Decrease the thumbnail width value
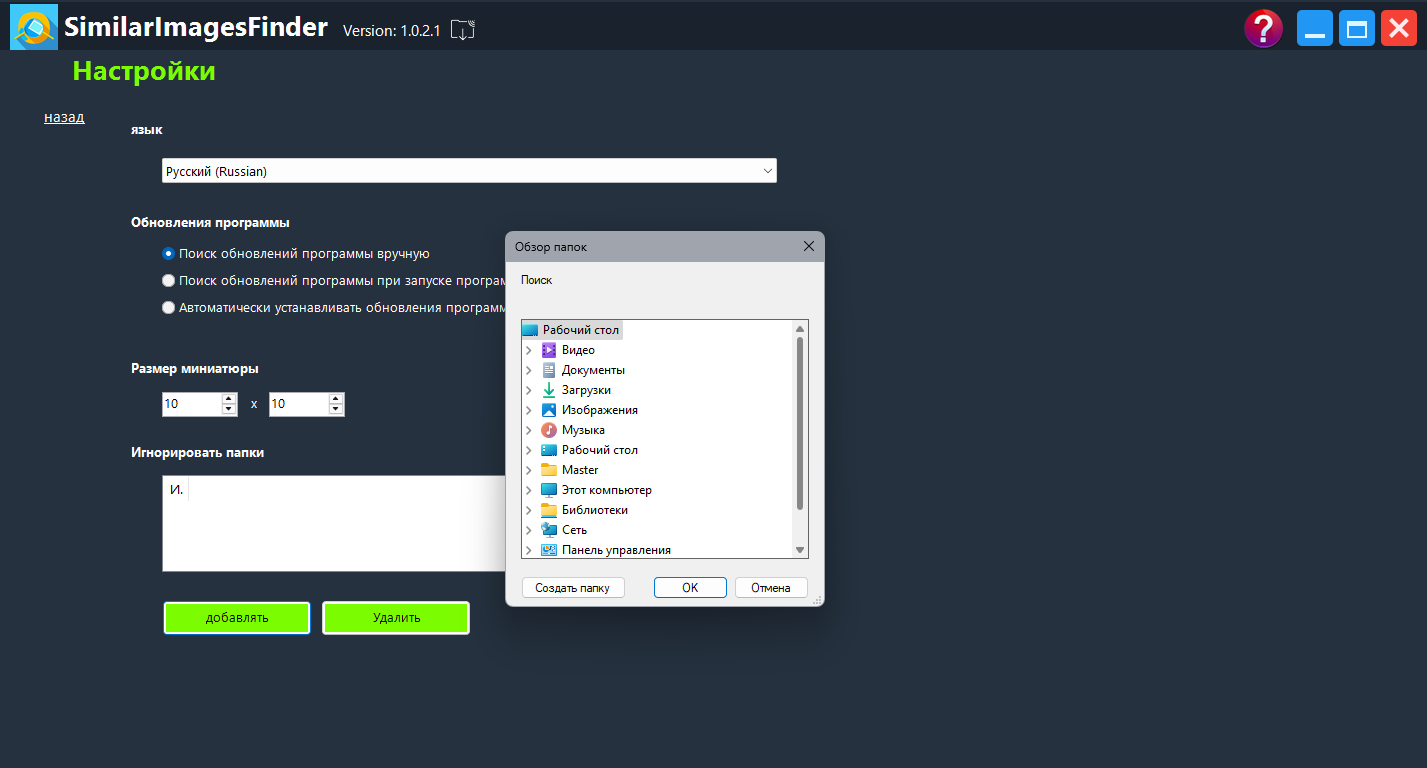 [228, 410]
